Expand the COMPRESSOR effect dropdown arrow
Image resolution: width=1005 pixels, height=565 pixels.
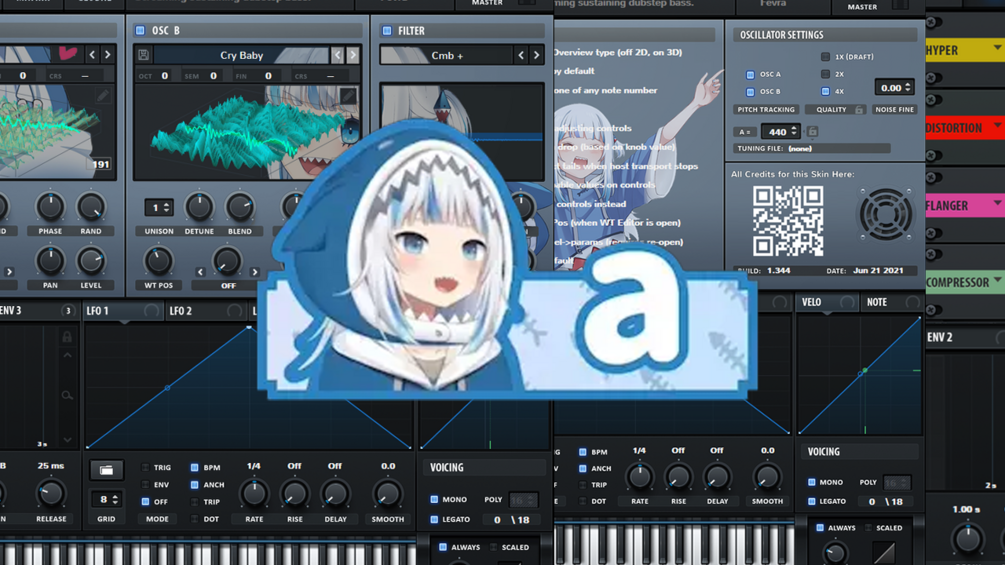coord(997,281)
